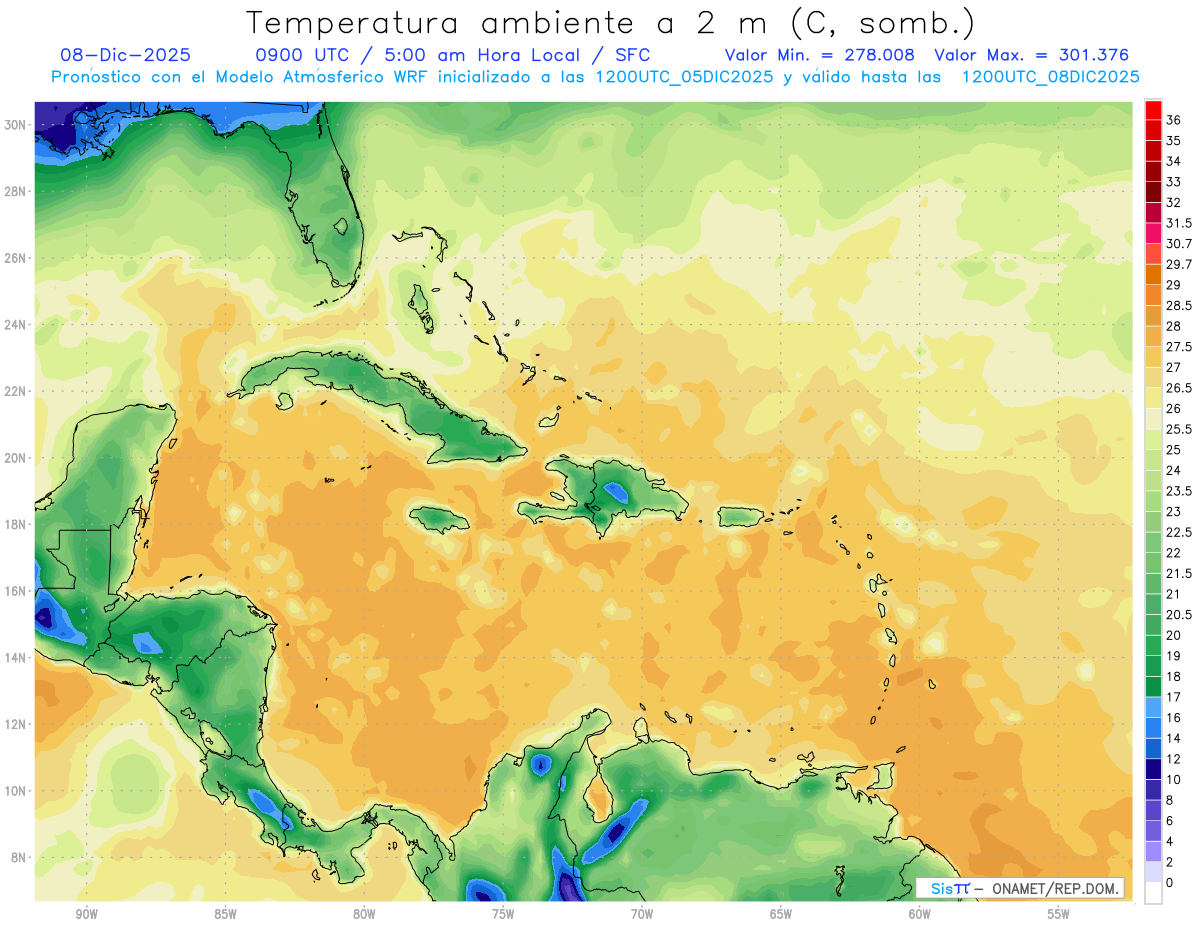Select the valid time "1200UTC_08DIC2025"
The height and width of the screenshot is (927, 1200).
1050,77
